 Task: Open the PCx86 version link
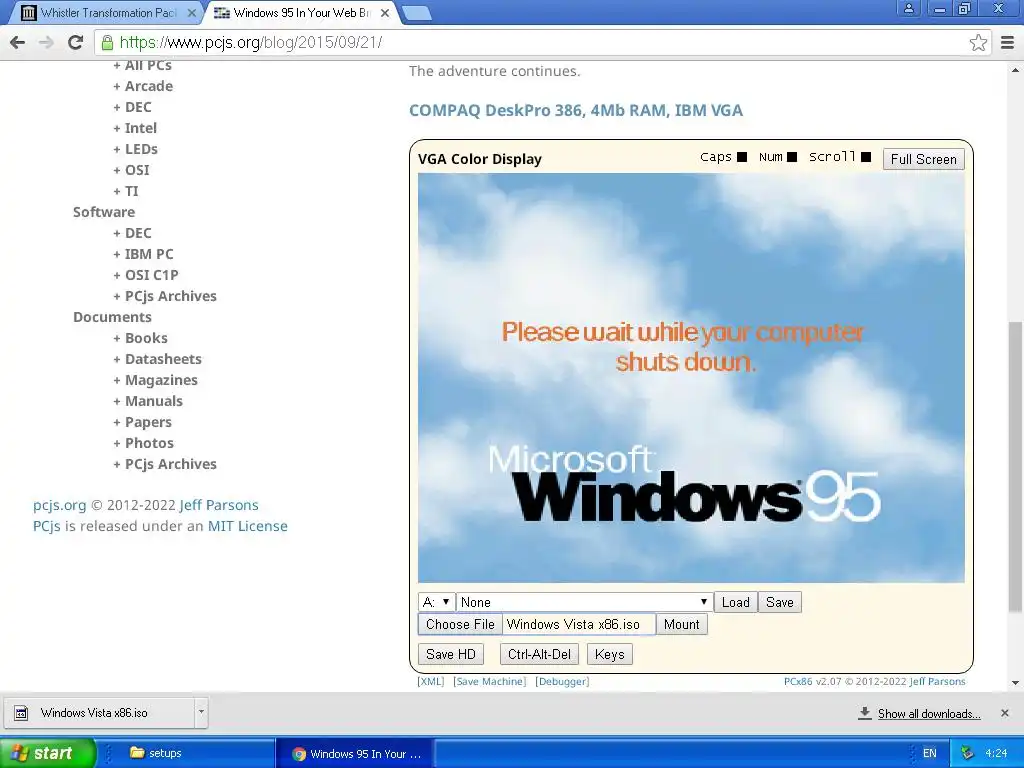tap(798, 681)
